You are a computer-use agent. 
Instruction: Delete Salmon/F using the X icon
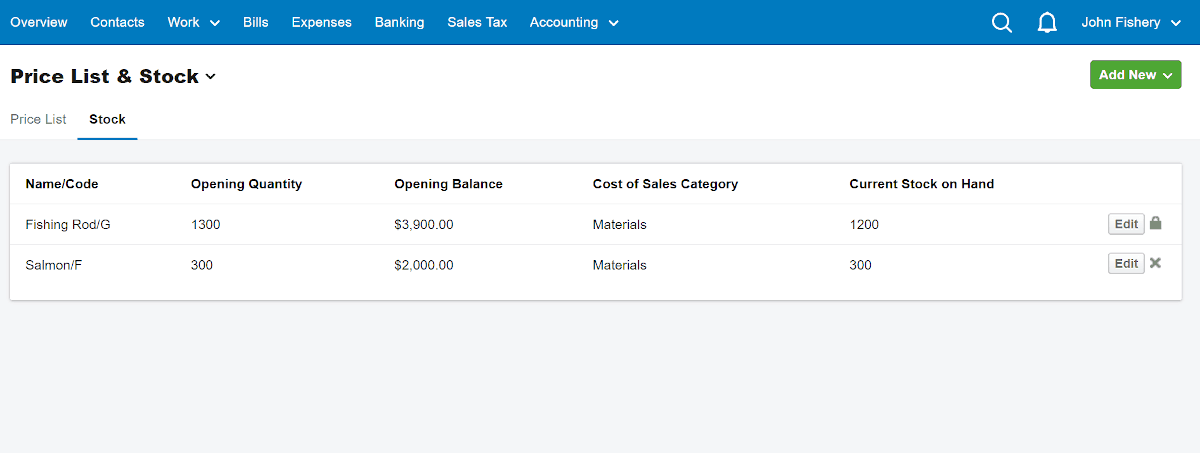click(x=1155, y=263)
